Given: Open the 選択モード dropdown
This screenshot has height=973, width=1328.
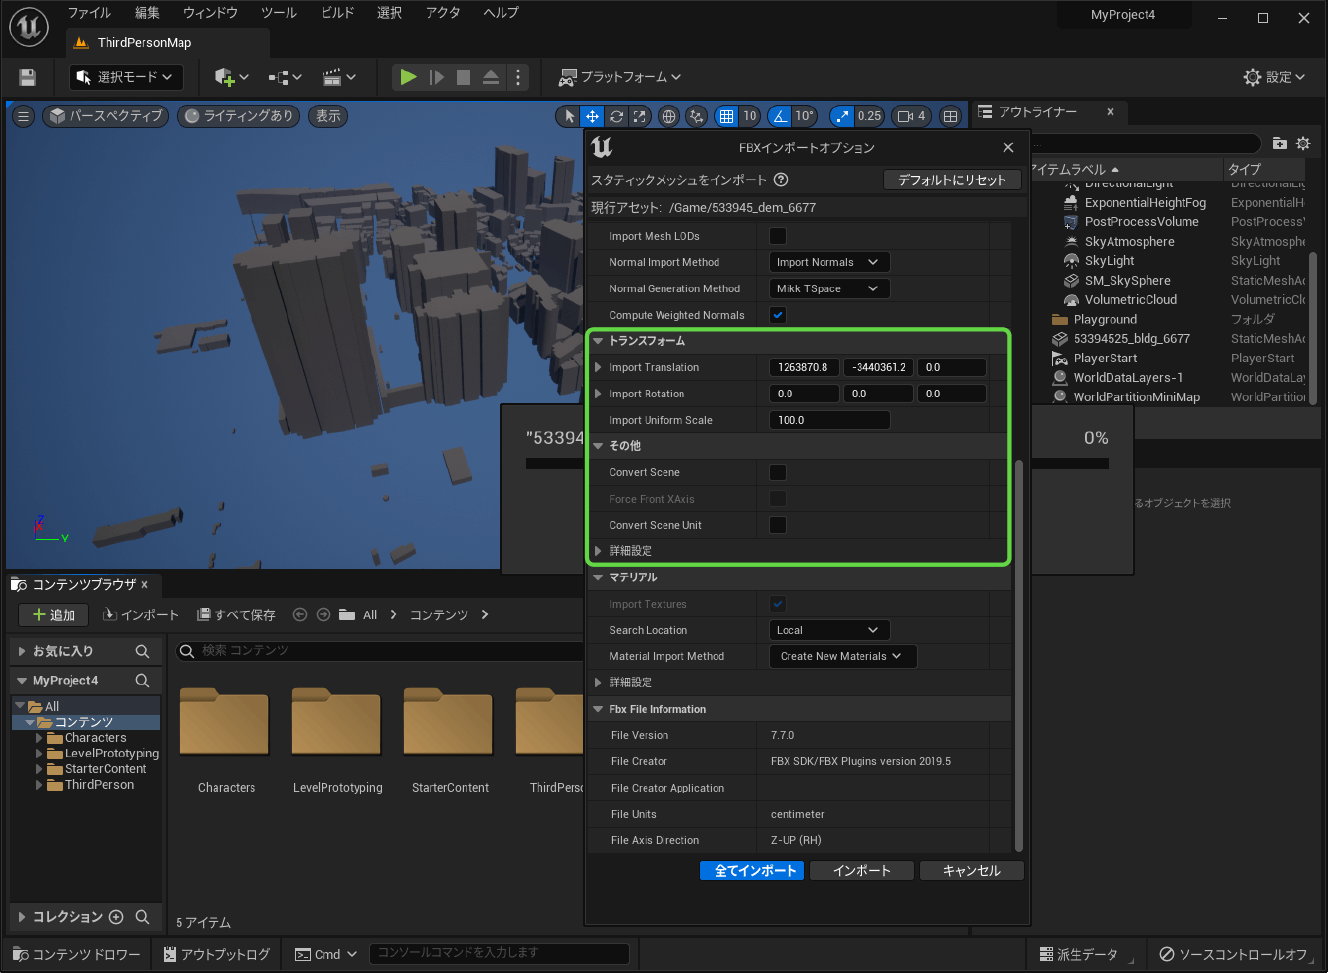Looking at the screenshot, I should [x=126, y=77].
